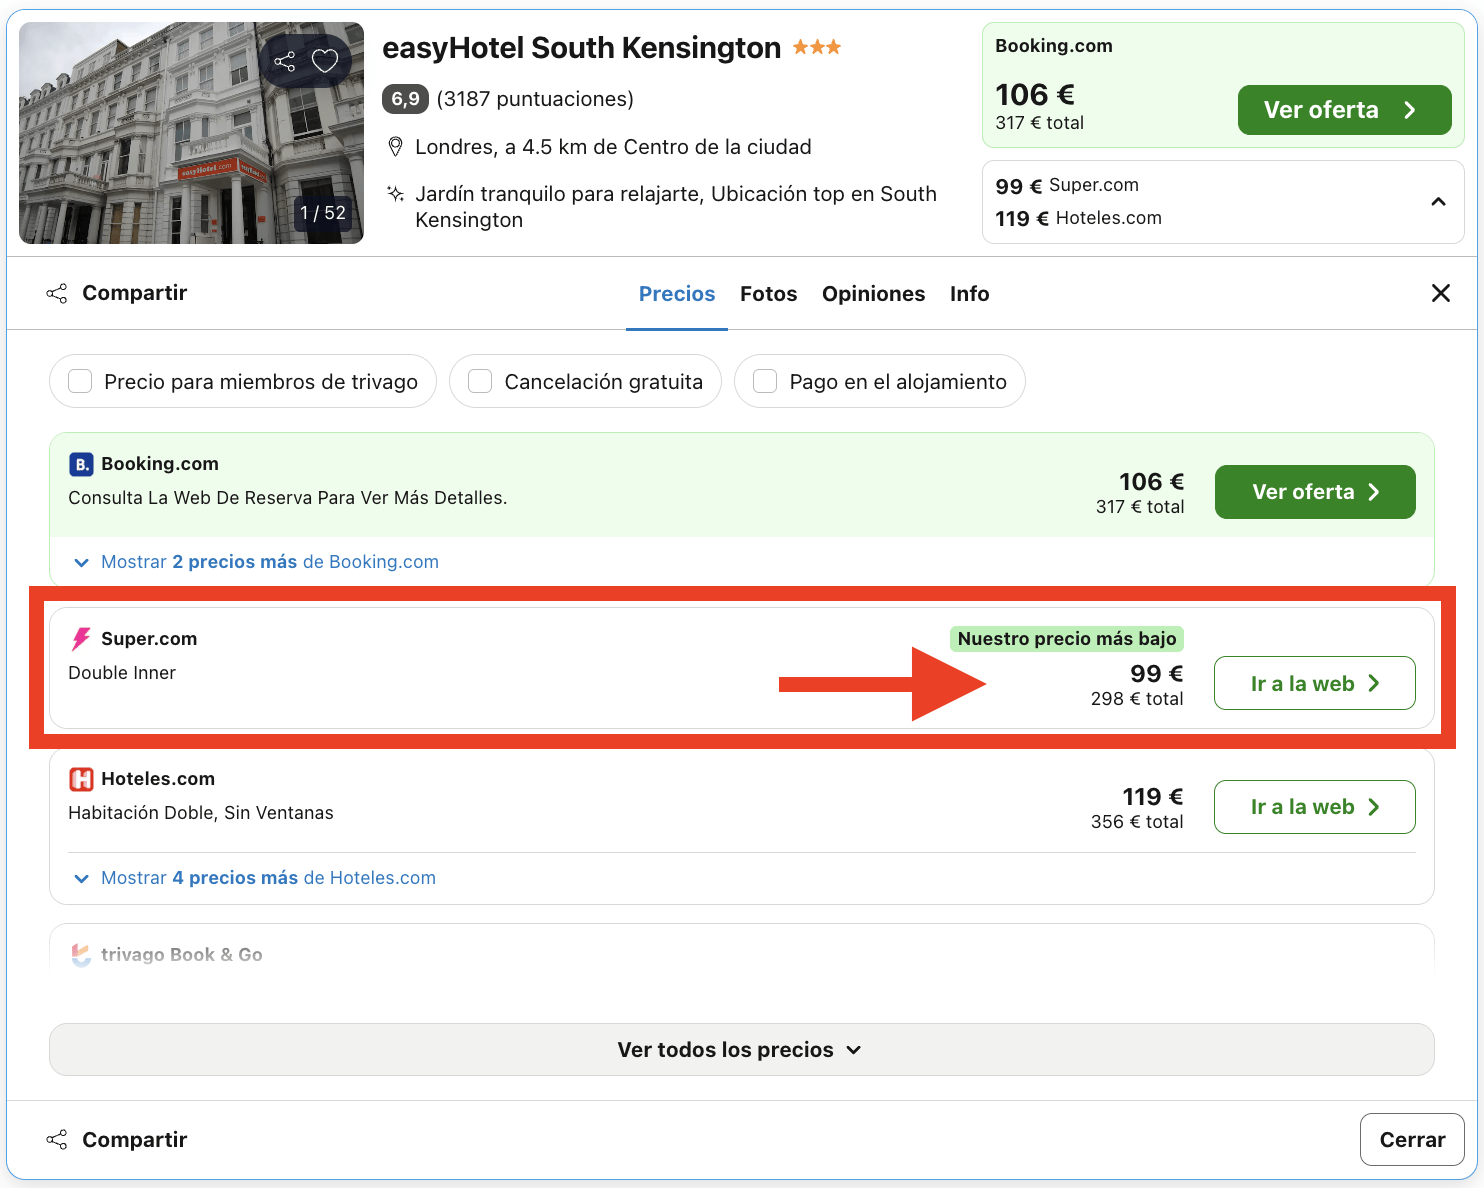Switch to the Fotos tab
1484x1188 pixels.
tap(768, 293)
